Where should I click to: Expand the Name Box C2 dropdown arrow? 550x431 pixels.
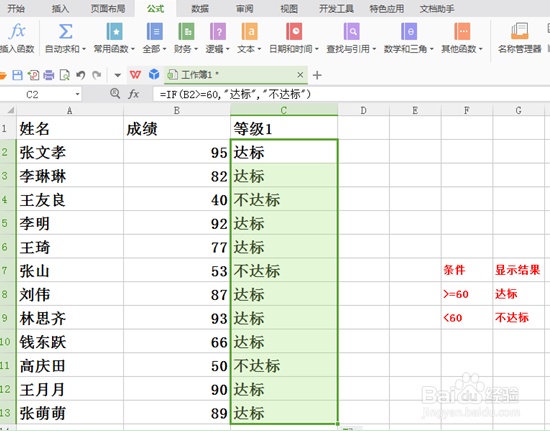coord(77,94)
